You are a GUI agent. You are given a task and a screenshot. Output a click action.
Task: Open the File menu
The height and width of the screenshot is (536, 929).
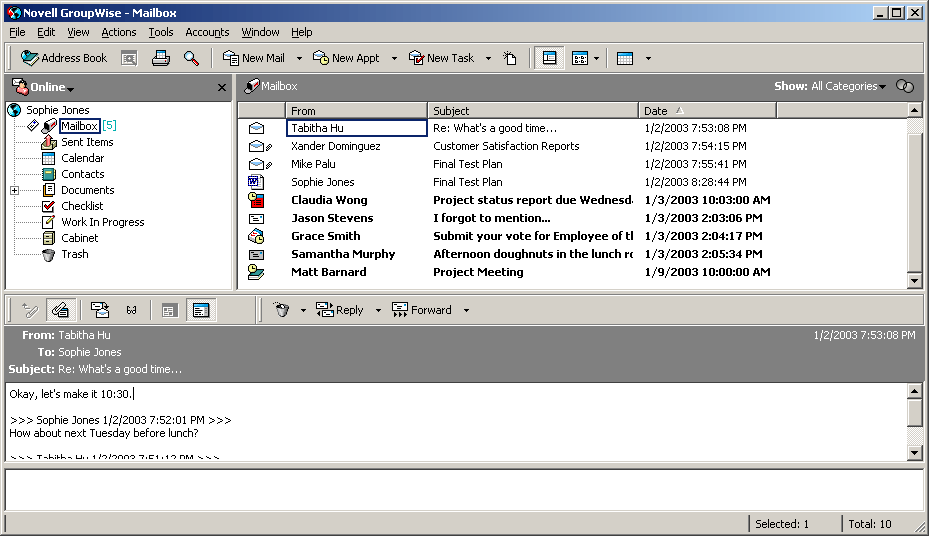[x=17, y=32]
